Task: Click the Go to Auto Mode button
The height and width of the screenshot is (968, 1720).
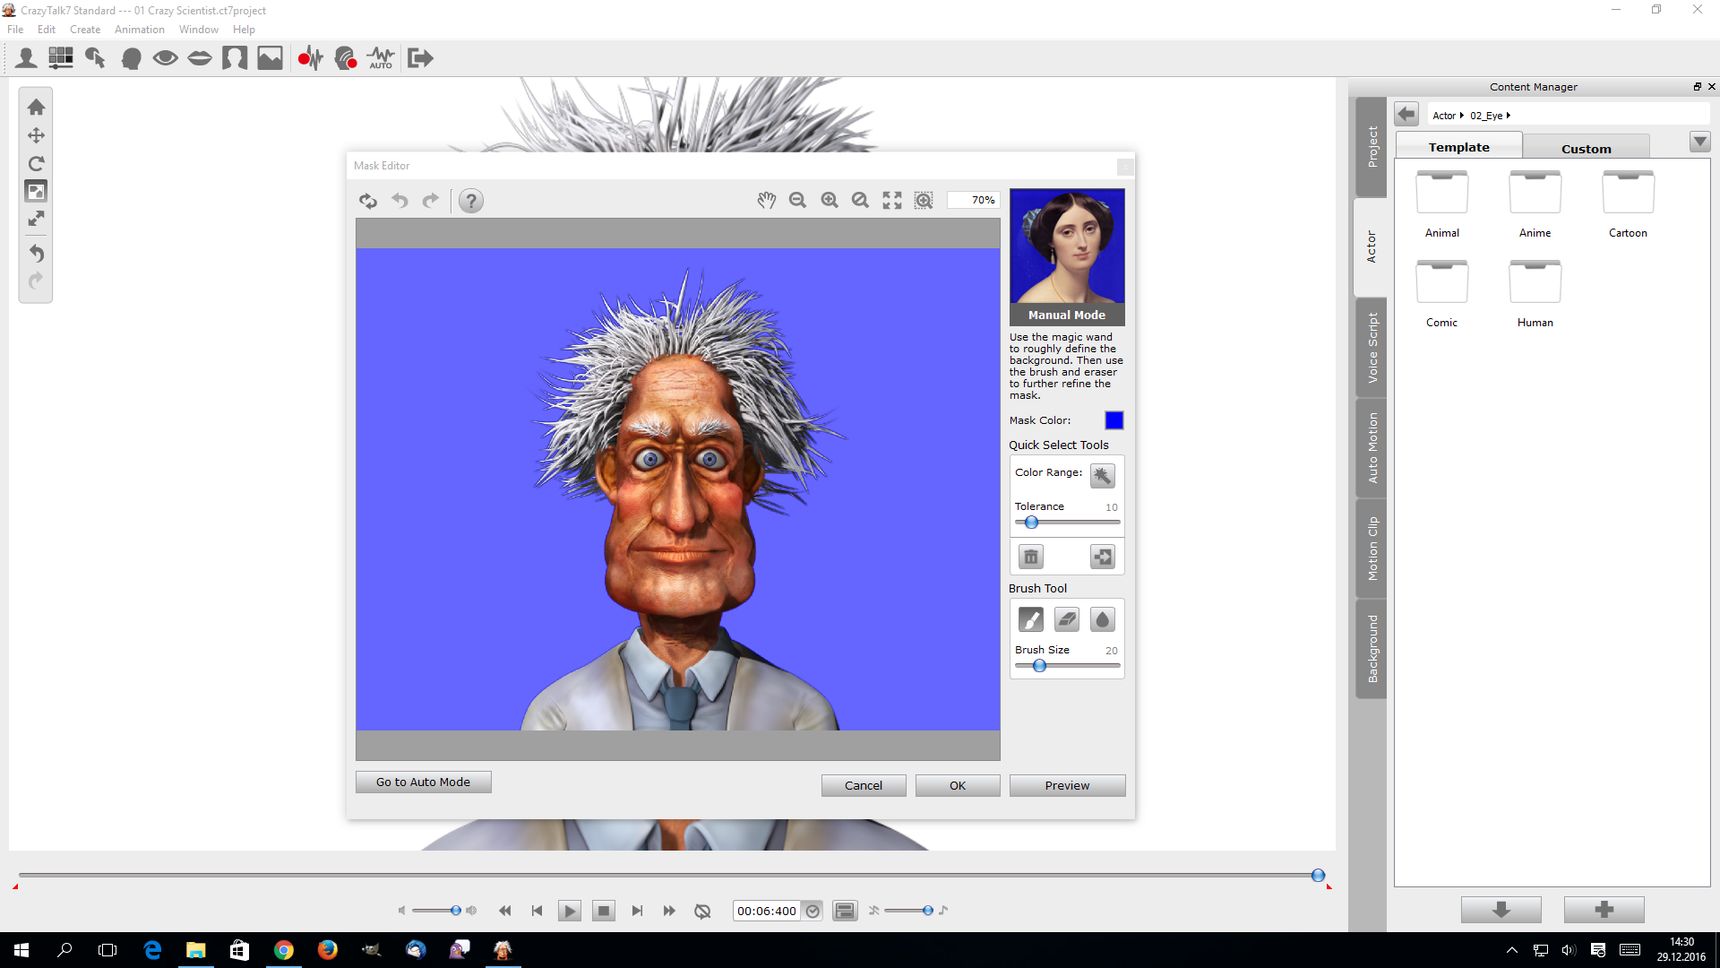Action: pyautogui.click(x=423, y=782)
